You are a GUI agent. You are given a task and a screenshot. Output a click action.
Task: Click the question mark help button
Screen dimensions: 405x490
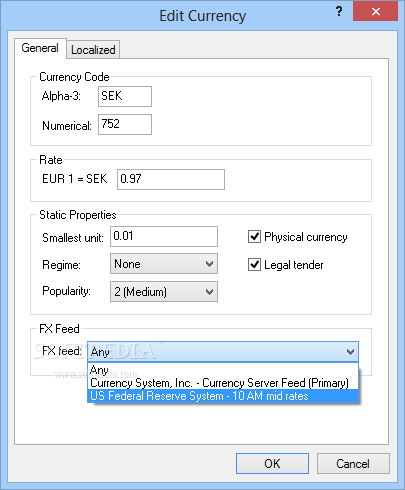pos(339,12)
